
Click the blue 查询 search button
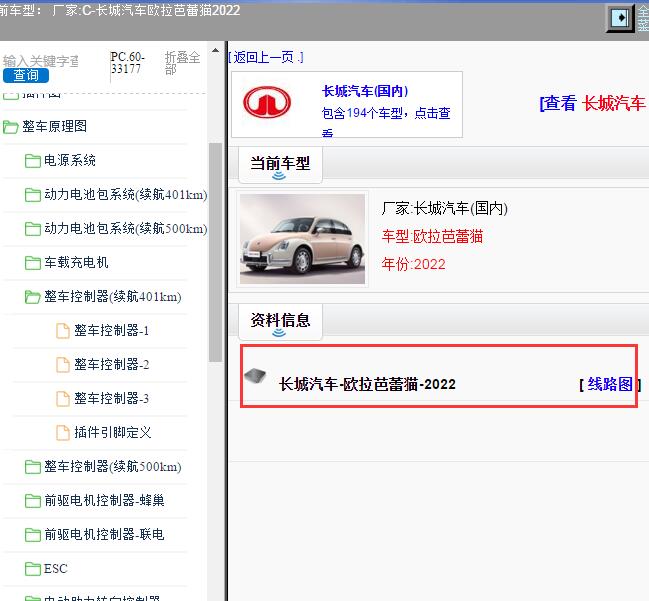(x=26, y=75)
